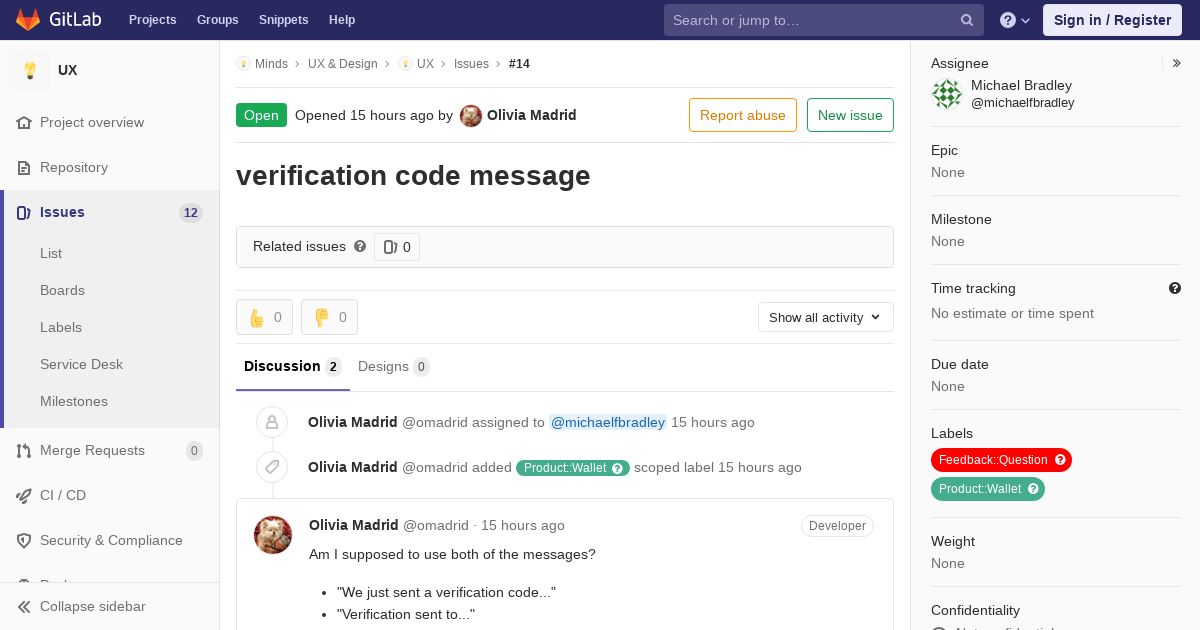Open the Projects menu
This screenshot has width=1200, height=630.
click(x=153, y=20)
